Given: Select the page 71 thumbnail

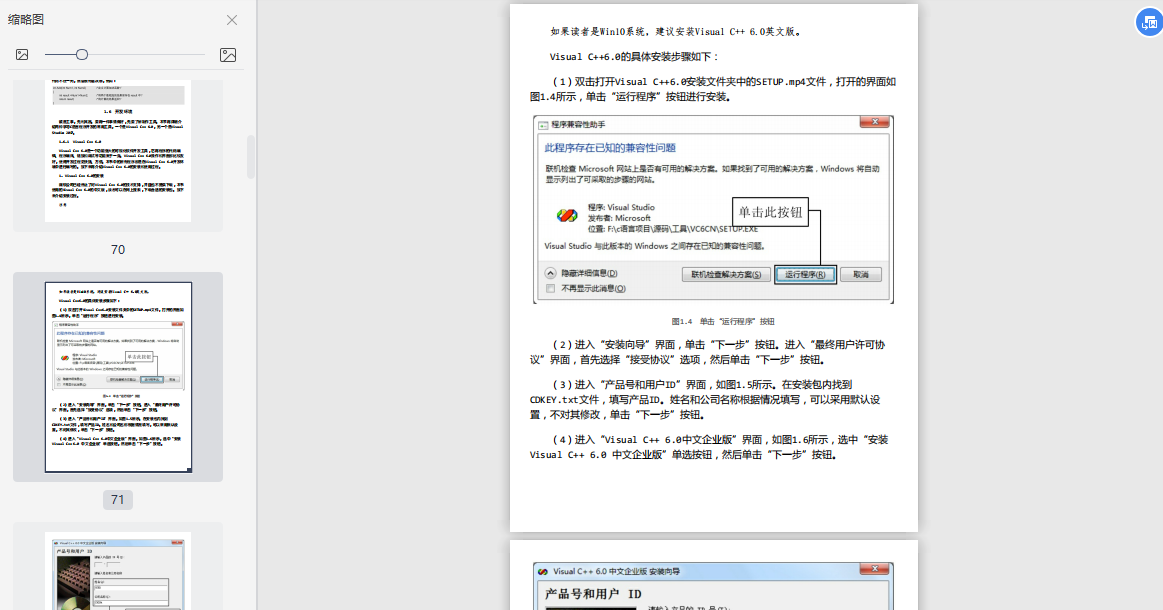Looking at the screenshot, I should (x=118, y=377).
